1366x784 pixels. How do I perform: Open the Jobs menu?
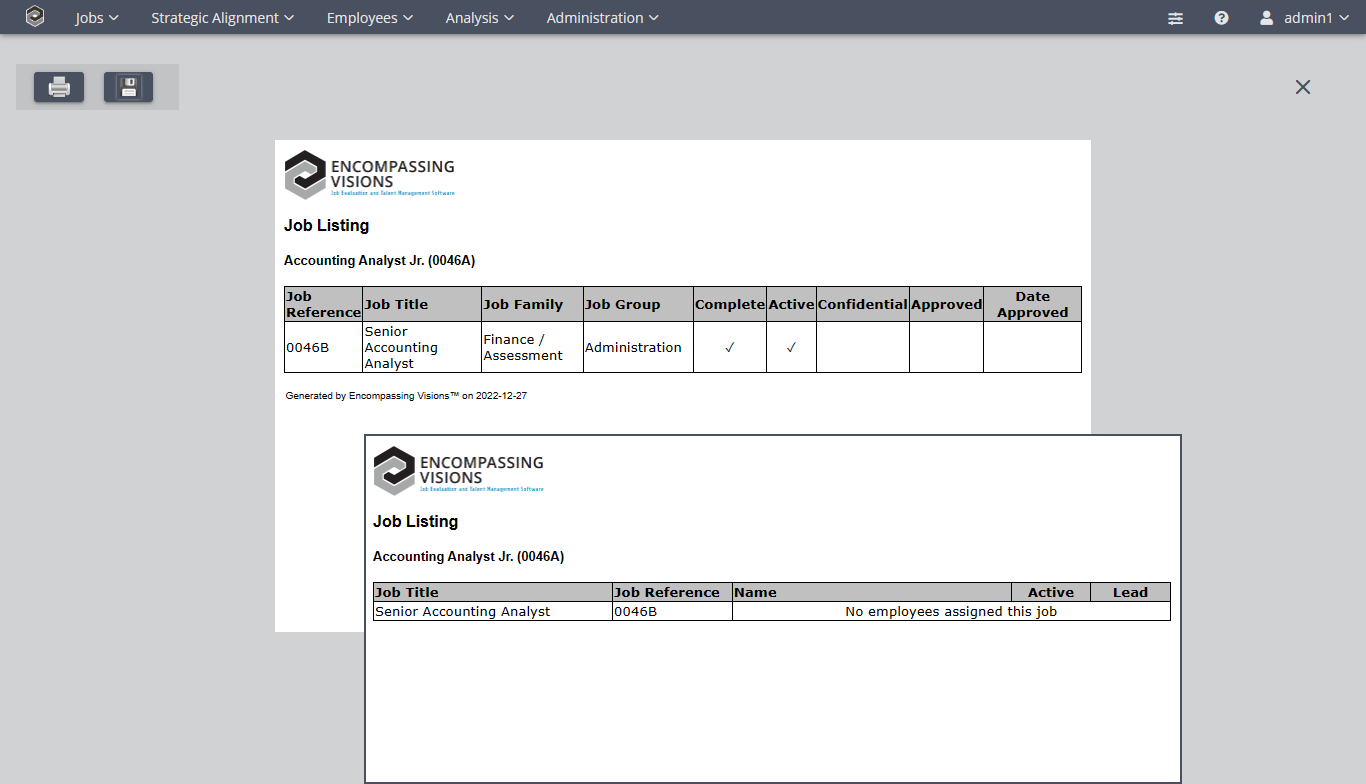click(x=97, y=18)
